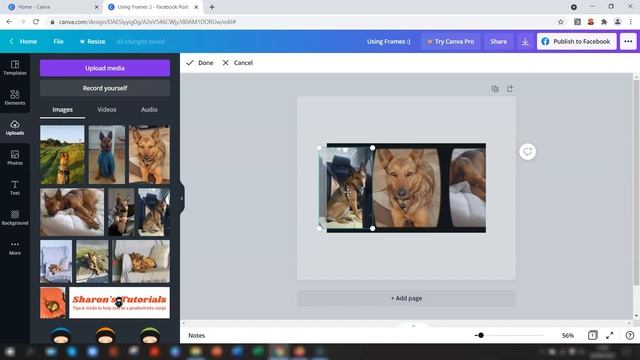
Task: Open the Resize menu
Action: 92,42
